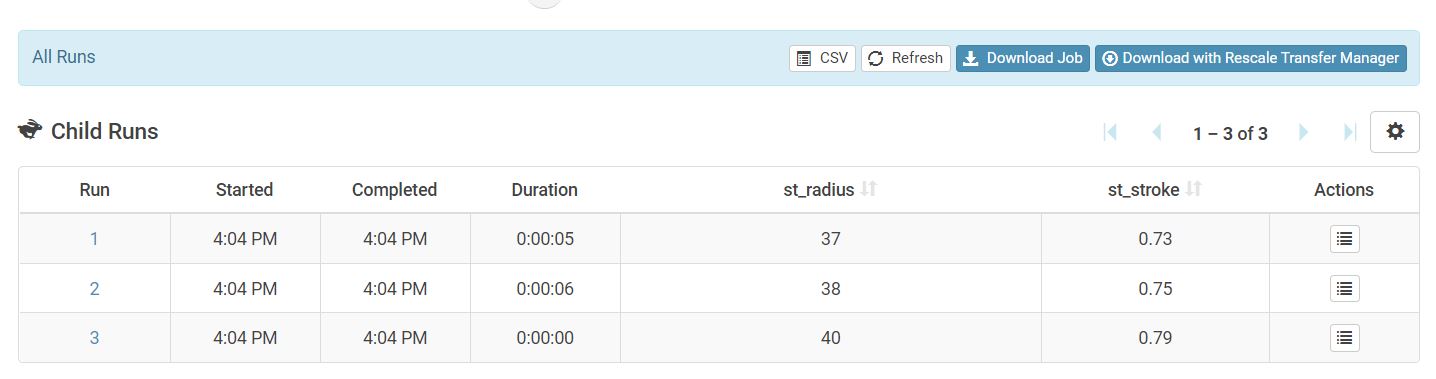Open run 1 link
Image resolution: width=1436 pixels, height=379 pixels.
94,239
